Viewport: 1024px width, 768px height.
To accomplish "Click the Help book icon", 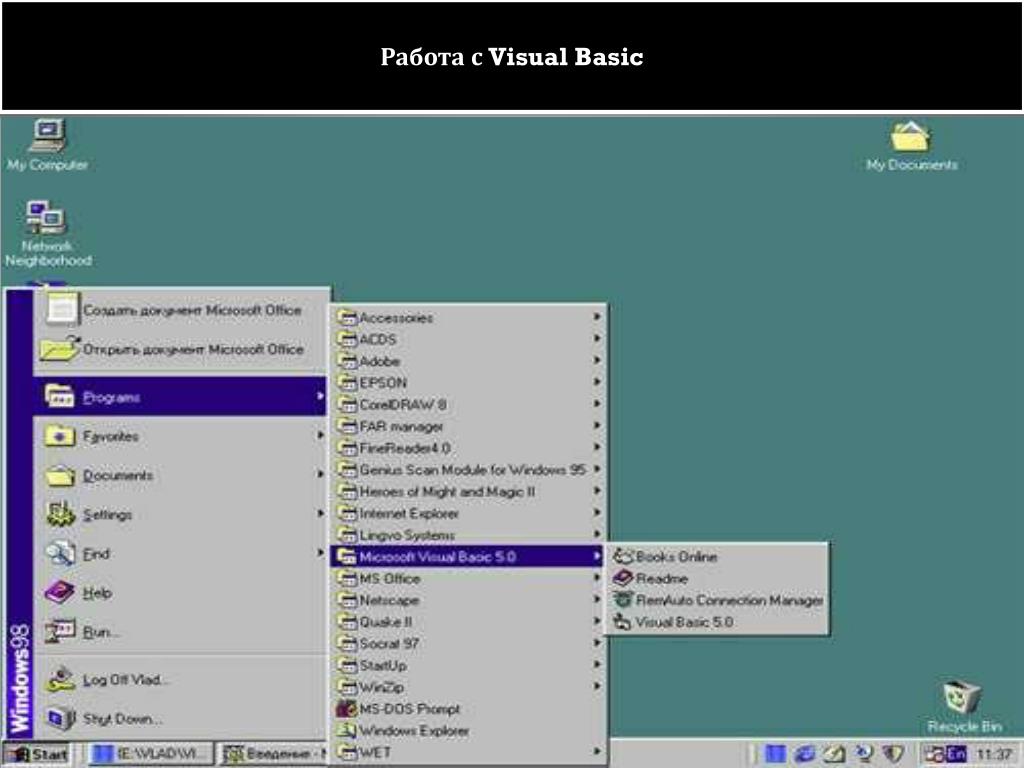I will pos(59,592).
